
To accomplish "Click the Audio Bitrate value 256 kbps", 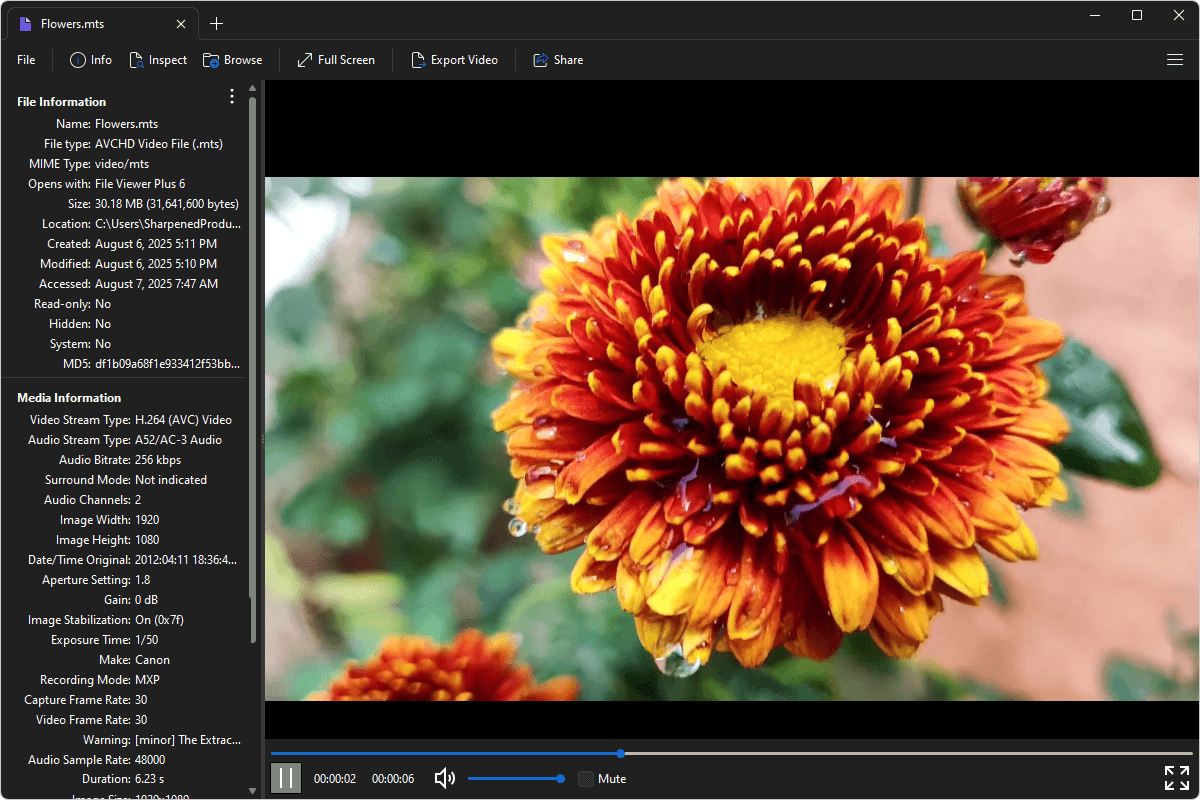I will (158, 460).
